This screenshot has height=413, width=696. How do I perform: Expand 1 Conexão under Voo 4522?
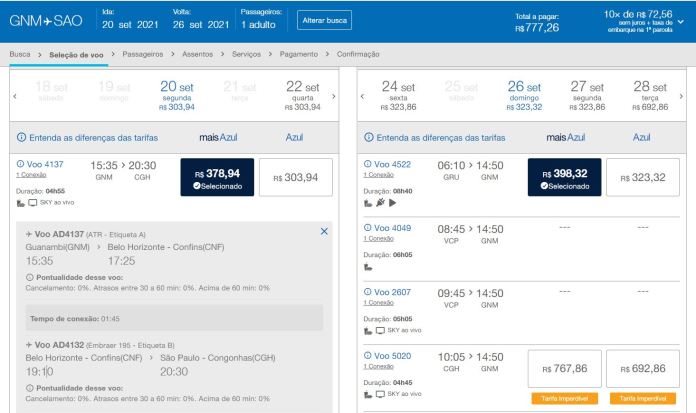tap(379, 175)
